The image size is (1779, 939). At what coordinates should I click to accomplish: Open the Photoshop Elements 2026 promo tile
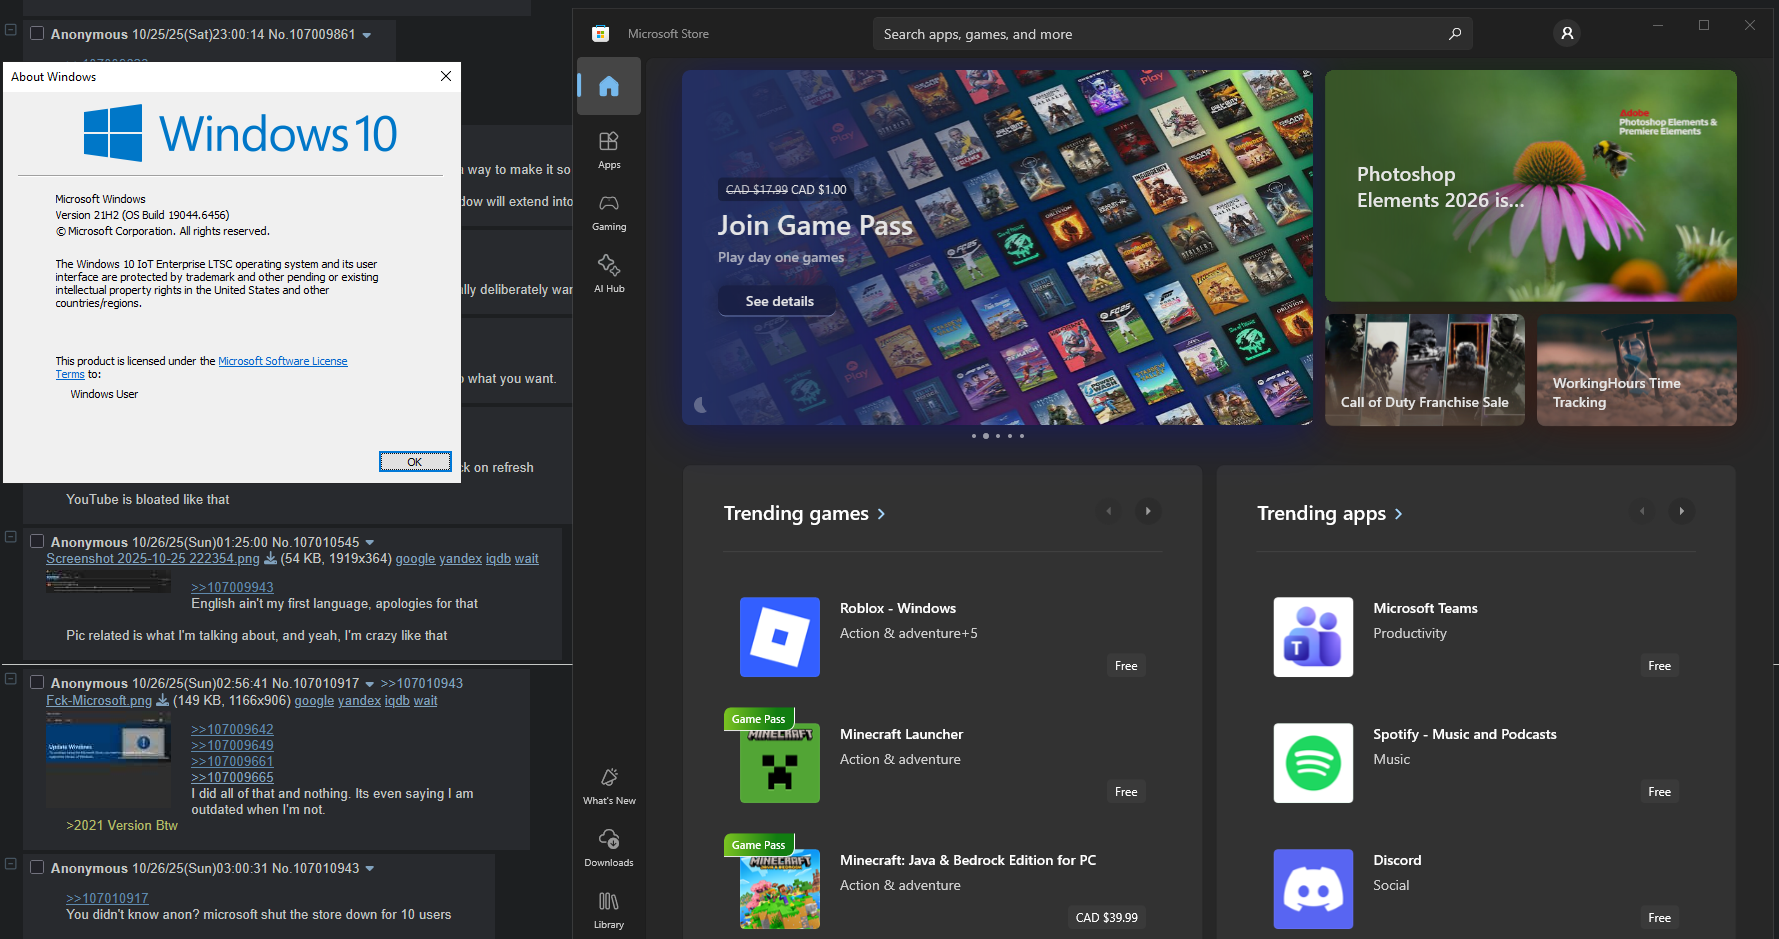tap(1530, 186)
